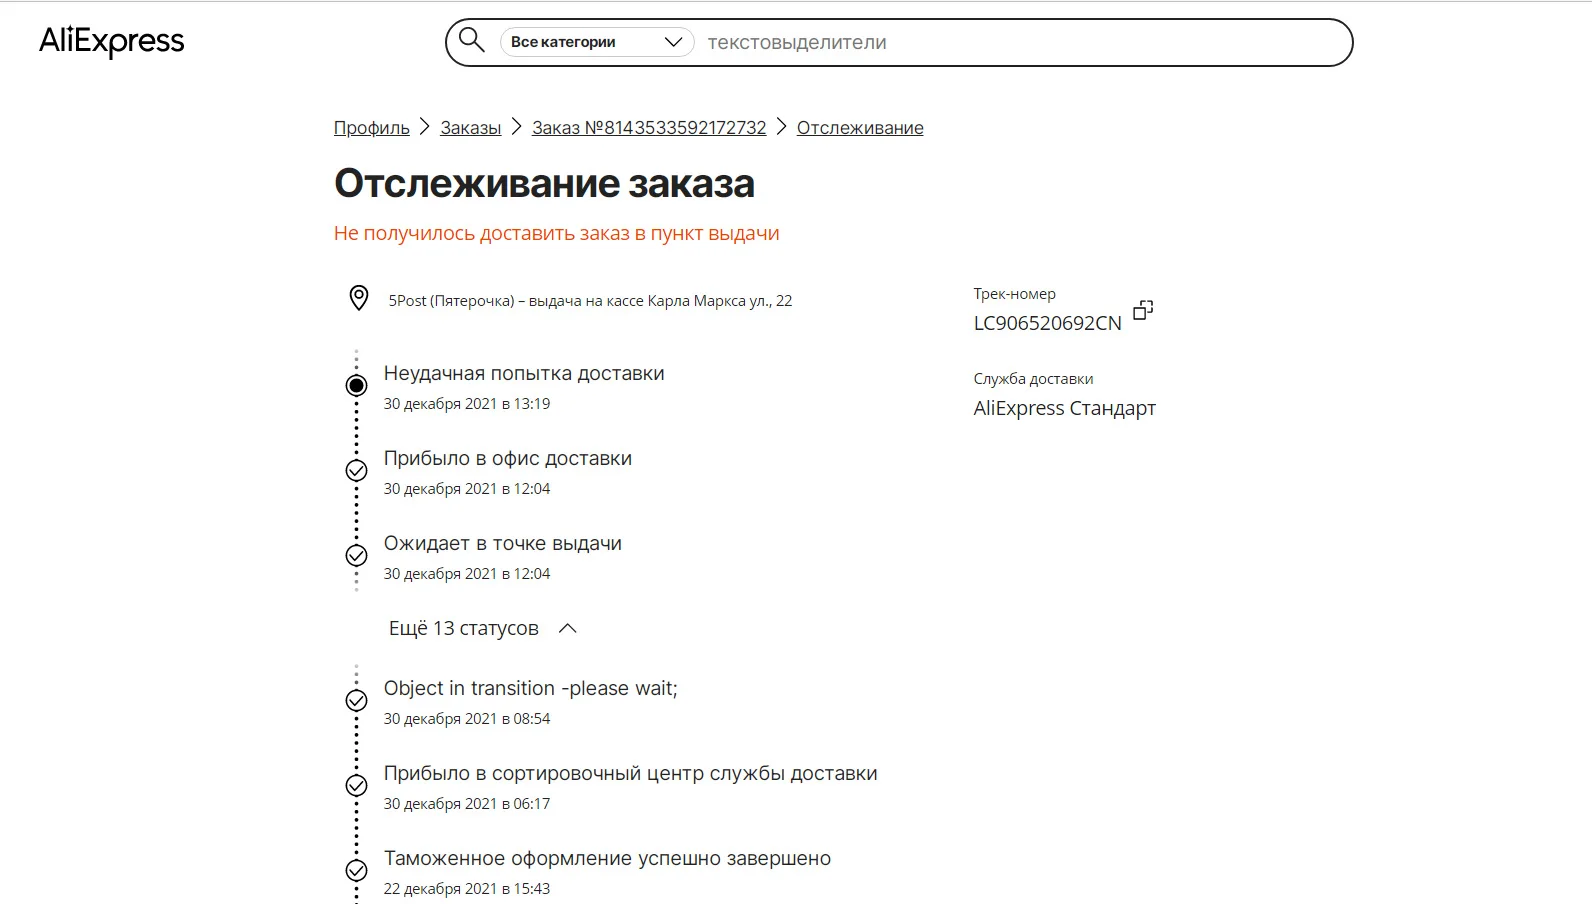Image resolution: width=1592 pixels, height=904 pixels.
Task: Click the checkmark icon beside 'Ожидает в точке выдачи'
Action: coord(356,556)
